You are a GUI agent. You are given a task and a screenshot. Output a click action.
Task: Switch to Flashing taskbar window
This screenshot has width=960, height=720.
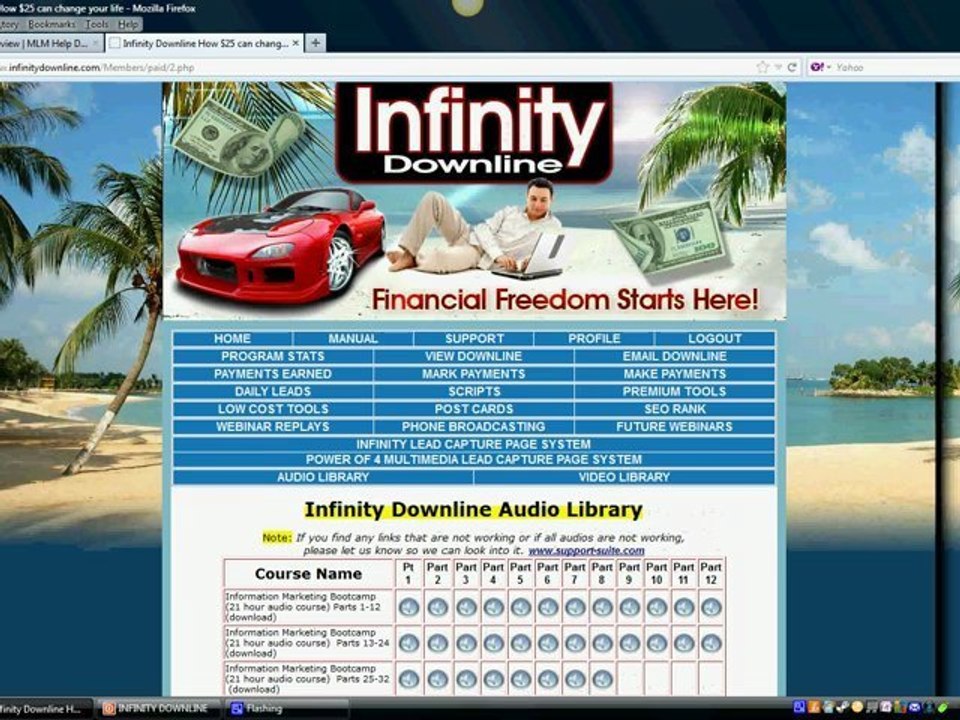tap(286, 708)
